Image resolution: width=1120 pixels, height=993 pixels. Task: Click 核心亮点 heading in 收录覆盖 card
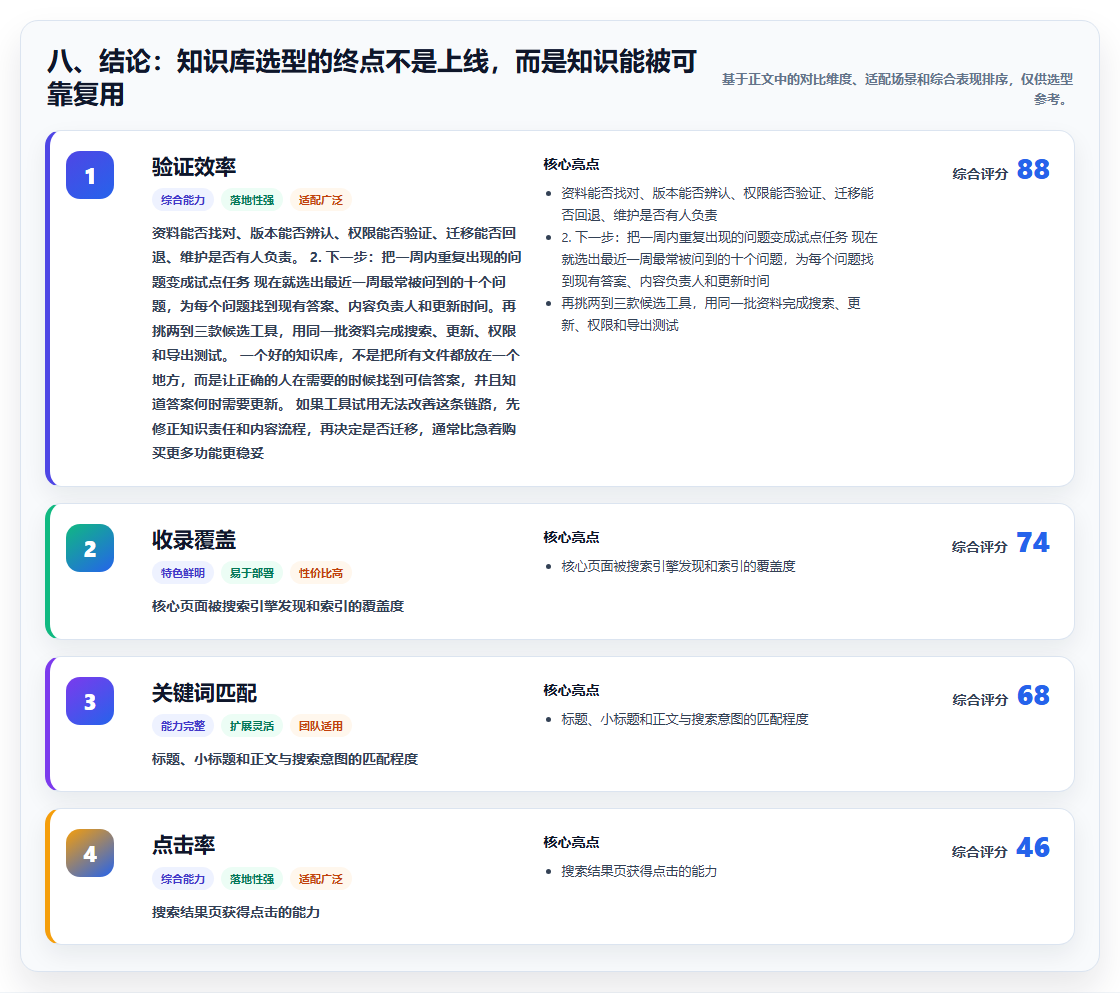click(x=571, y=537)
